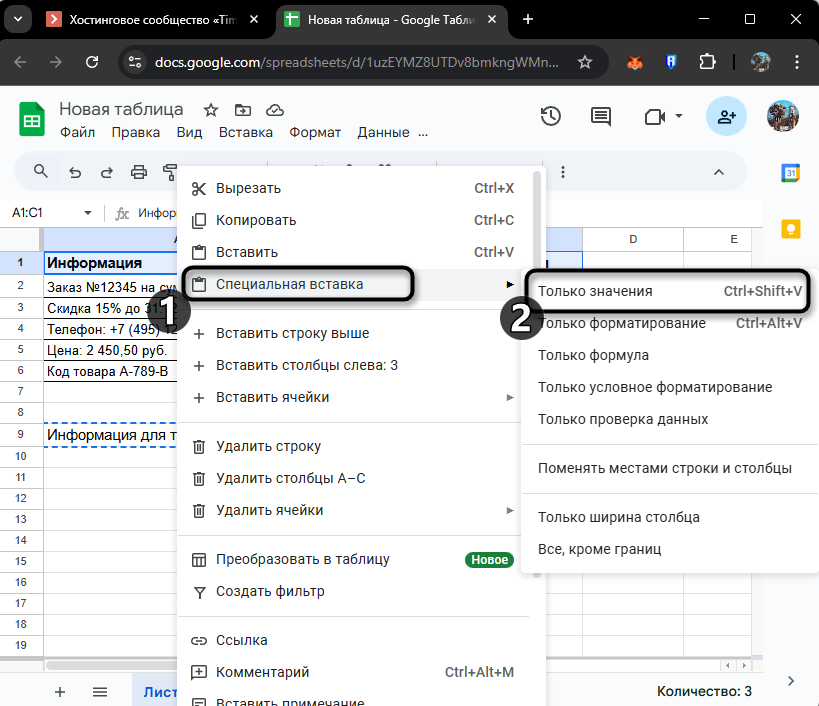Select Только форматирование paste option
Screen dimensions: 819x706
tap(670, 323)
